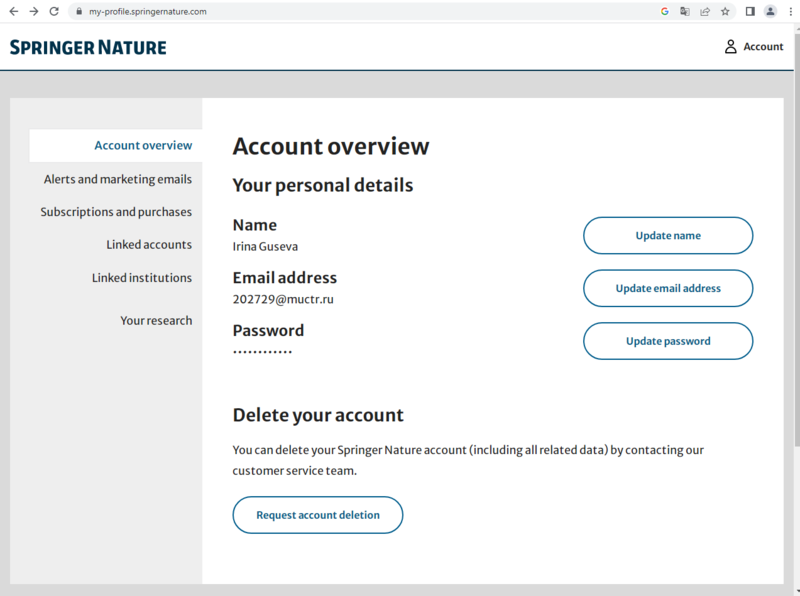Open the Chrome profile avatar

pyautogui.click(x=770, y=12)
